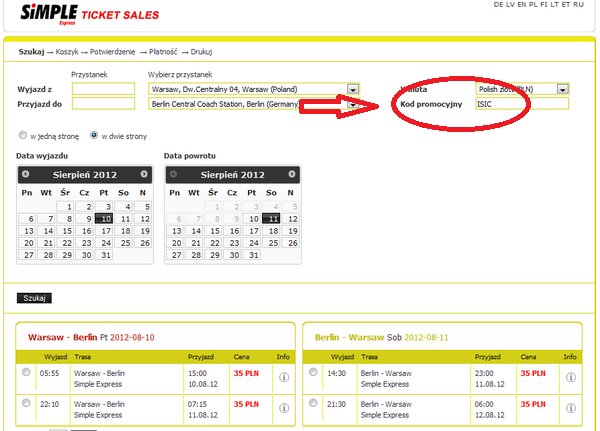Image resolution: width=600 pixels, height=431 pixels.
Task: Click 35 PLN price of 21:30 trip
Action: point(533,404)
